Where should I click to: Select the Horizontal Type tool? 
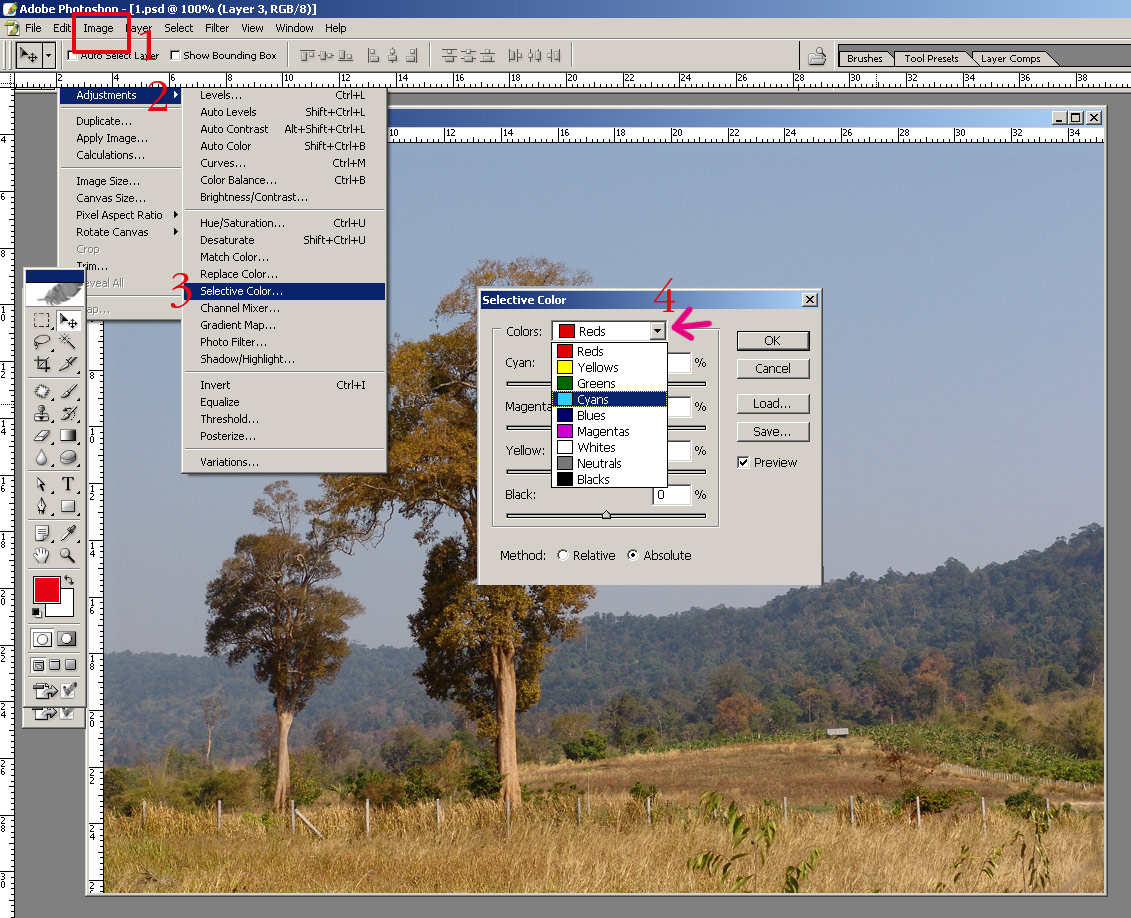[x=68, y=484]
